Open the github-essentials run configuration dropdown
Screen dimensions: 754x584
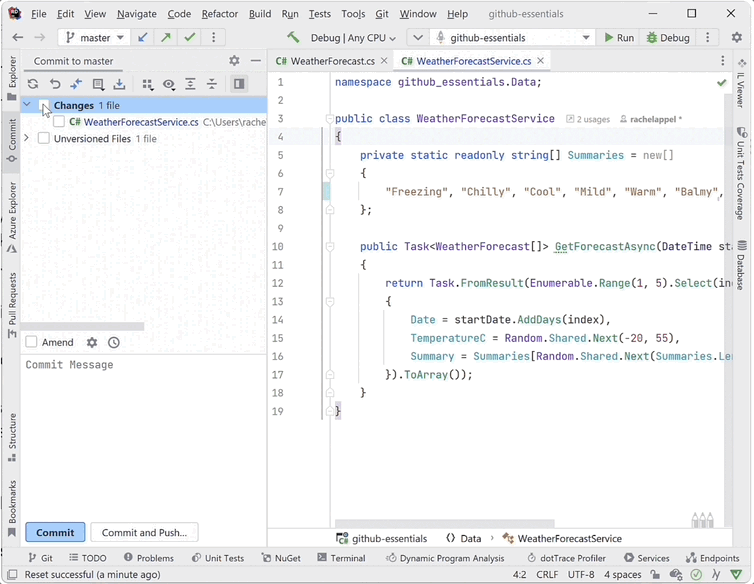pos(513,38)
